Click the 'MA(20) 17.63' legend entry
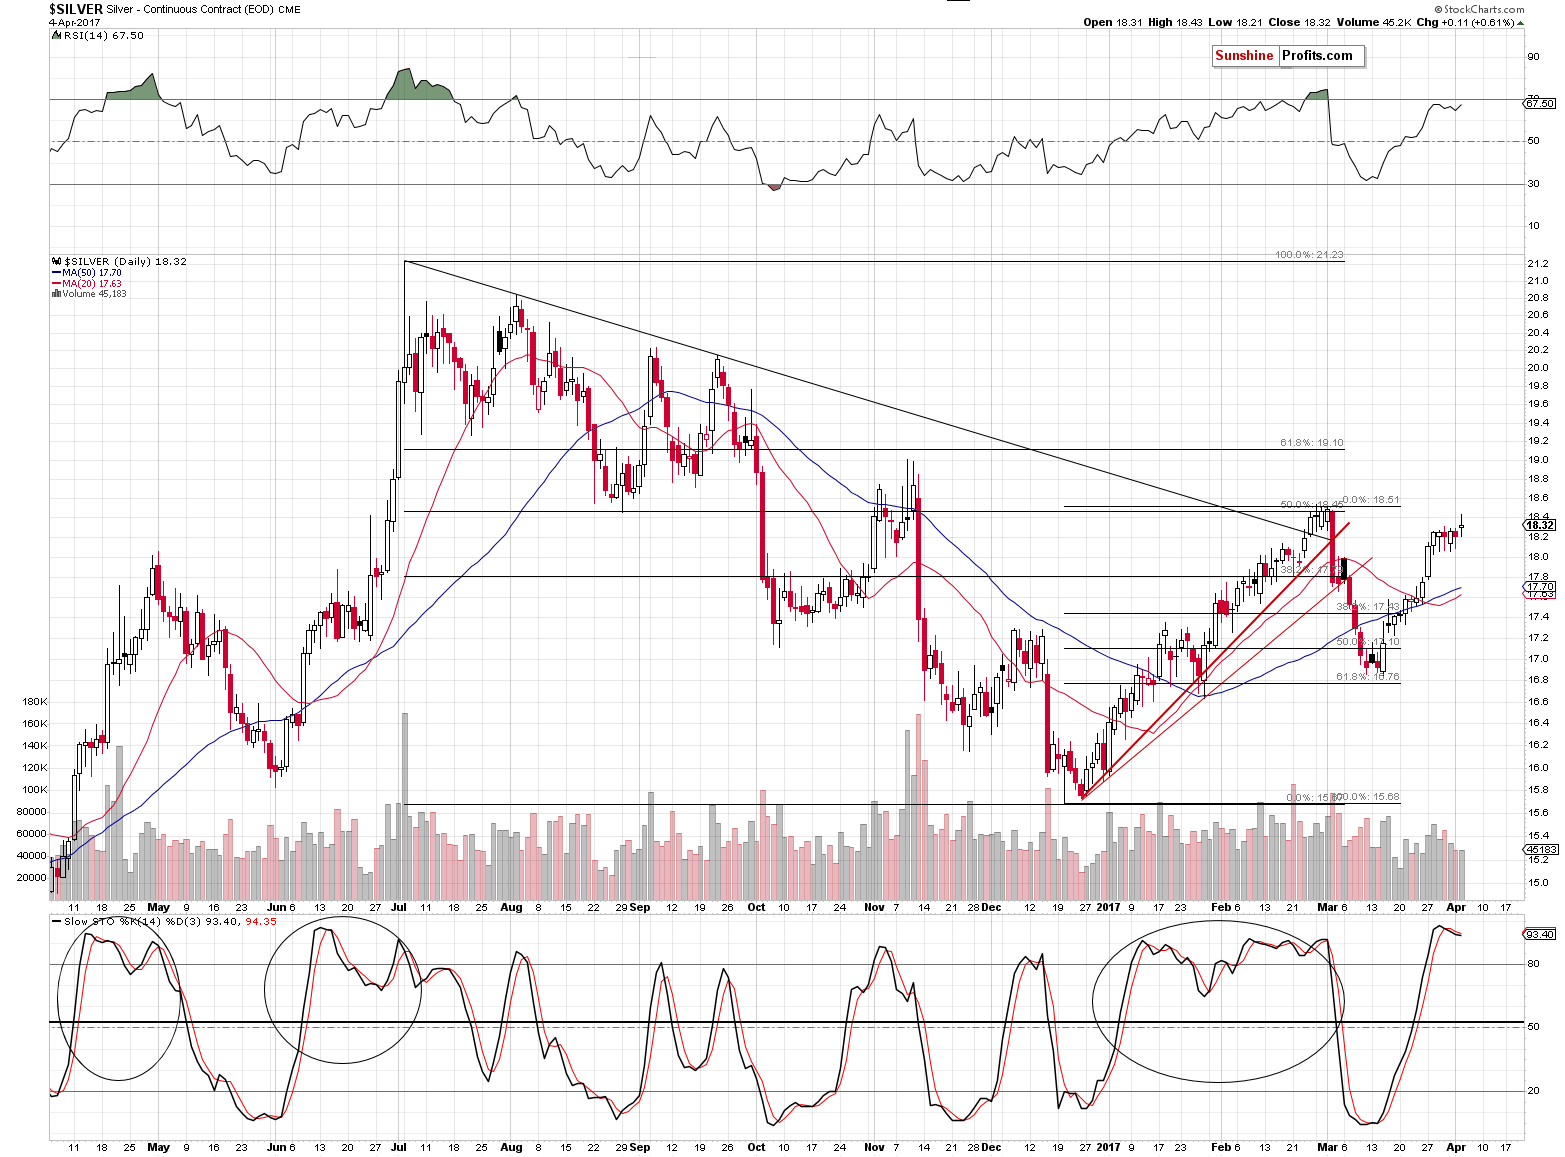This screenshot has width=1565, height=1157. (x=92, y=284)
